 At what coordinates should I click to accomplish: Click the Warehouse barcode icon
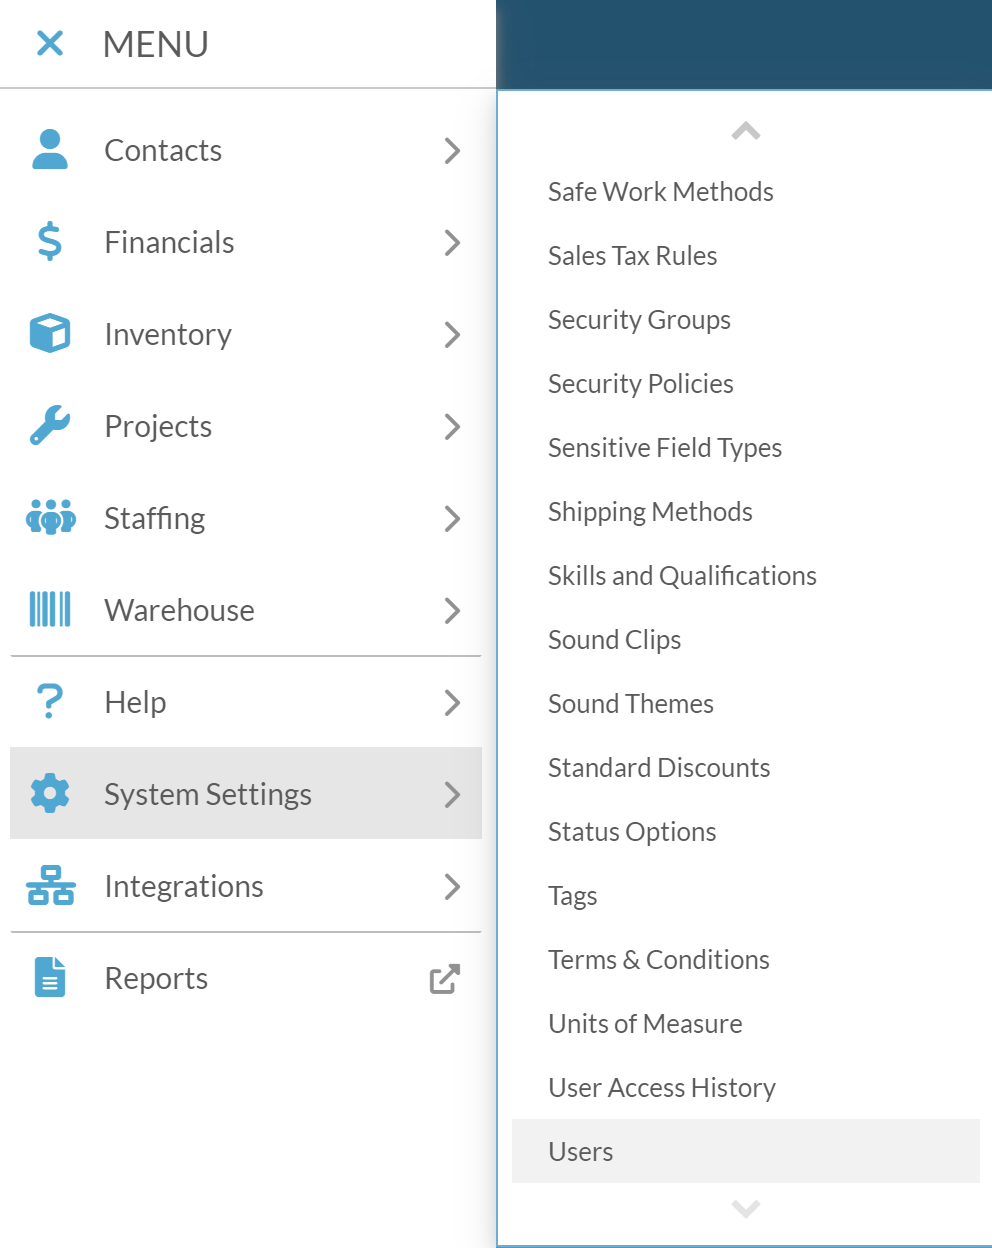point(50,610)
